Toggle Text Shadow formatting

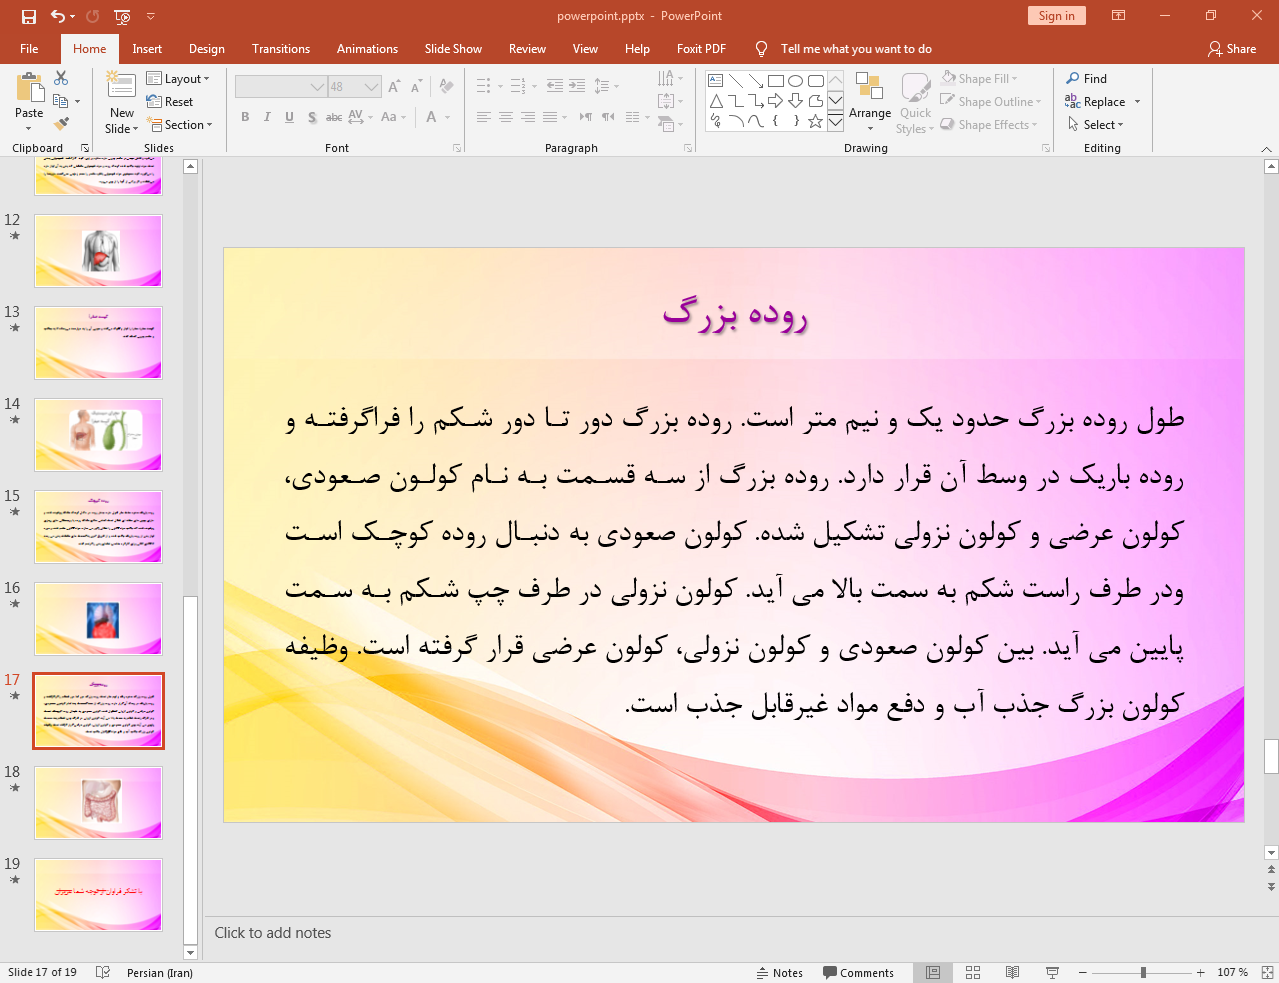click(x=312, y=117)
